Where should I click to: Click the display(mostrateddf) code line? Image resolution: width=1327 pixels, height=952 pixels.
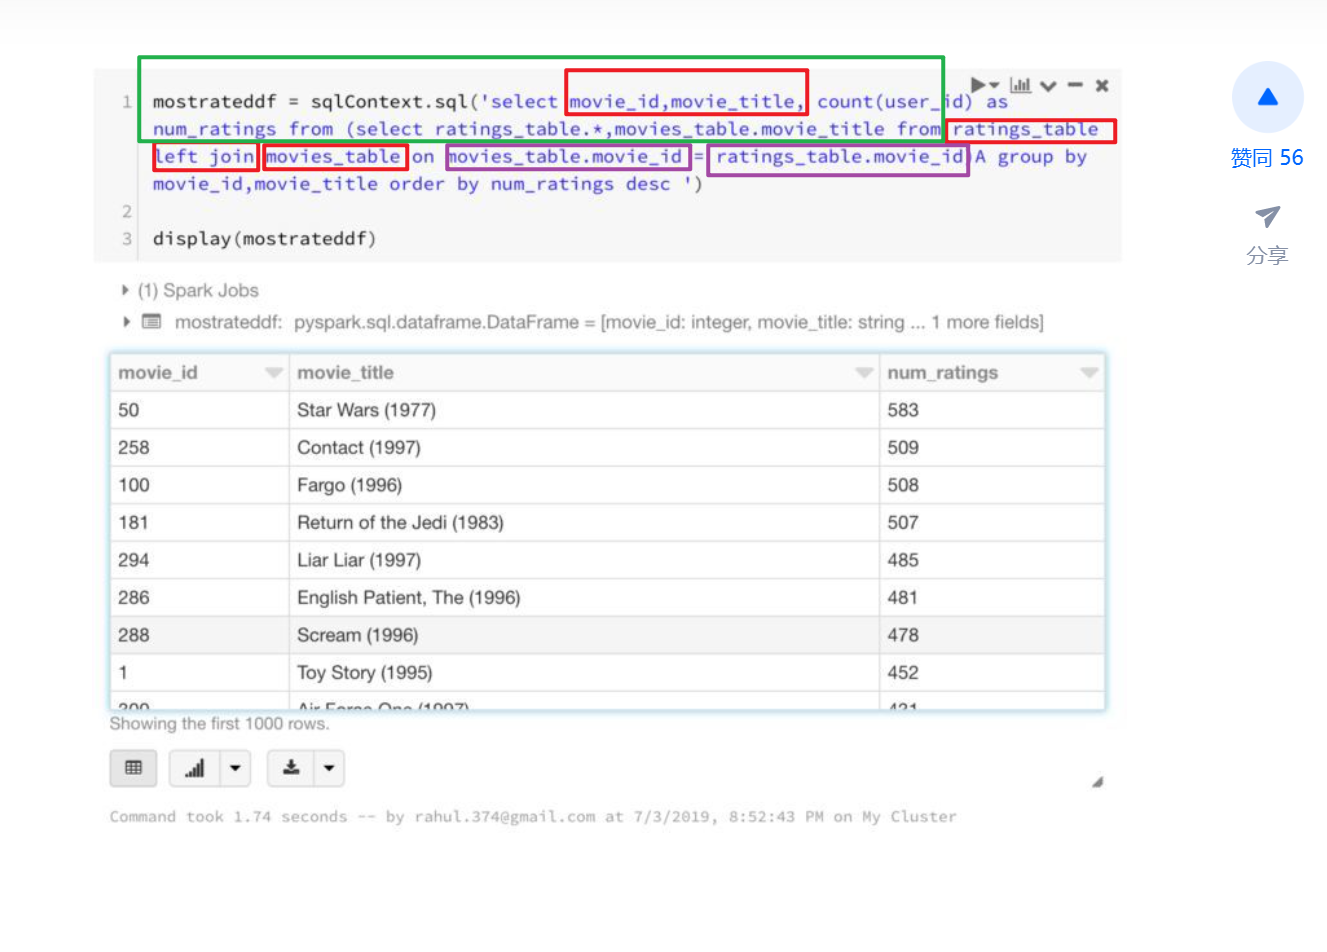[x=264, y=239]
